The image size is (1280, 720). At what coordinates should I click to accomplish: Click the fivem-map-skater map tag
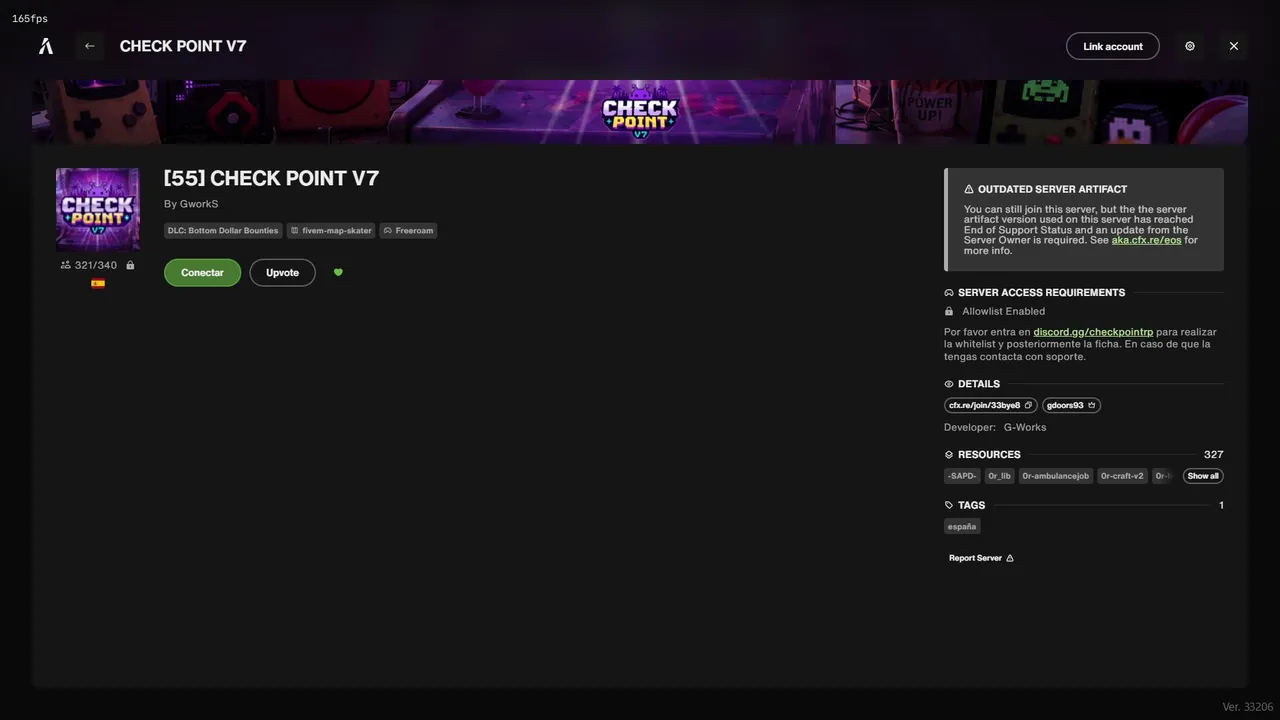point(331,231)
